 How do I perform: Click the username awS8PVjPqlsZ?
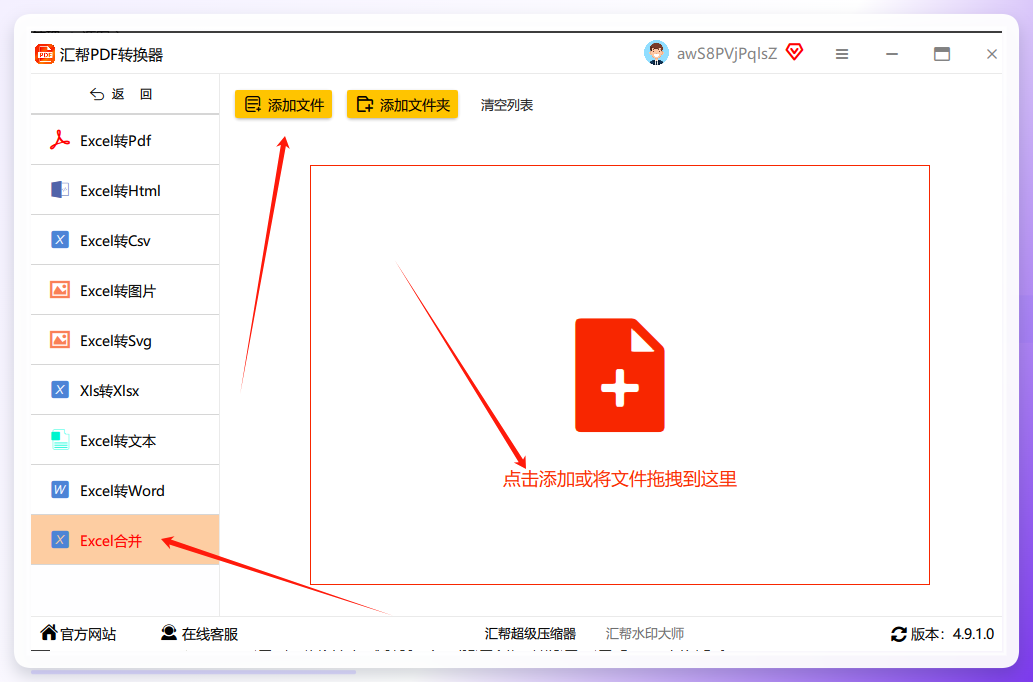click(x=727, y=54)
